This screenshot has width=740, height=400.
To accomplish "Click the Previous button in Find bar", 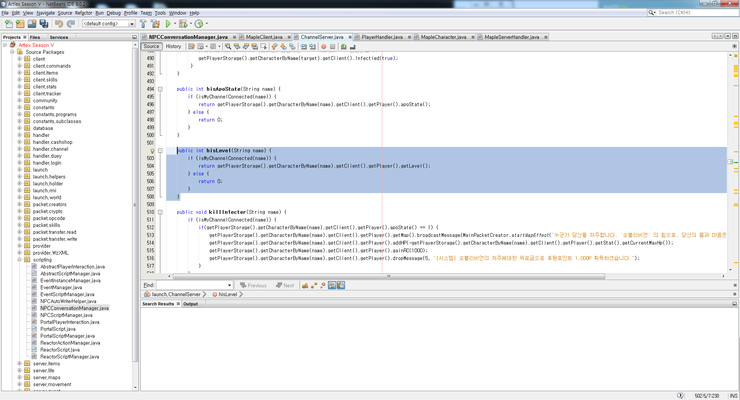I will click(254, 285).
